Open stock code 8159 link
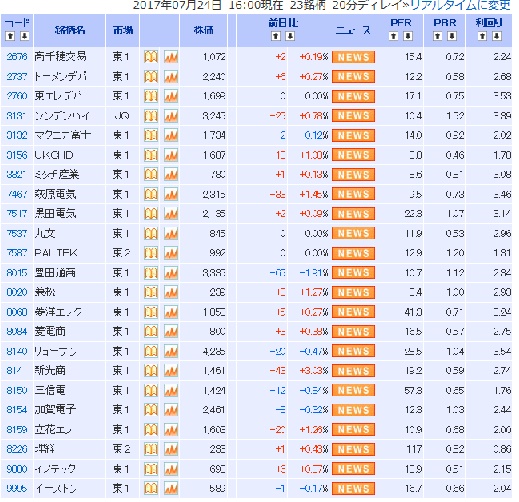 tap(17, 430)
